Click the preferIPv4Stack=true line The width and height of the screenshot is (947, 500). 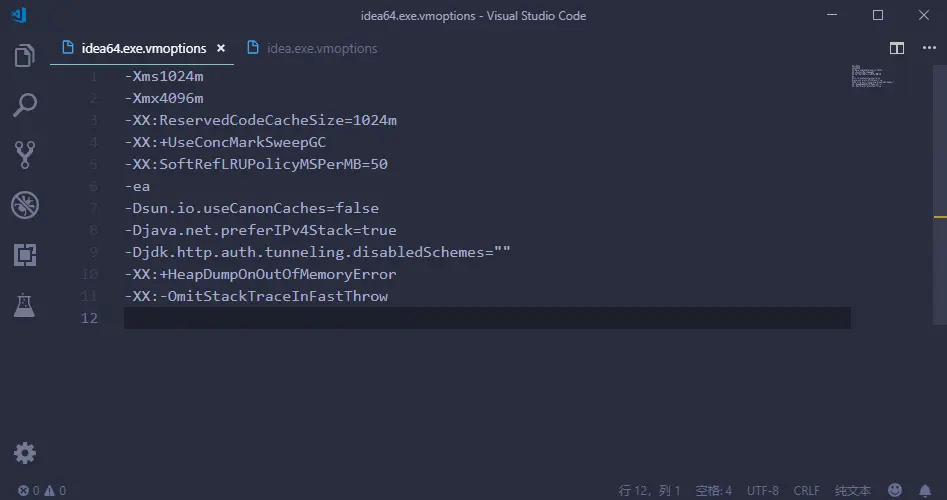pyautogui.click(x=261, y=230)
